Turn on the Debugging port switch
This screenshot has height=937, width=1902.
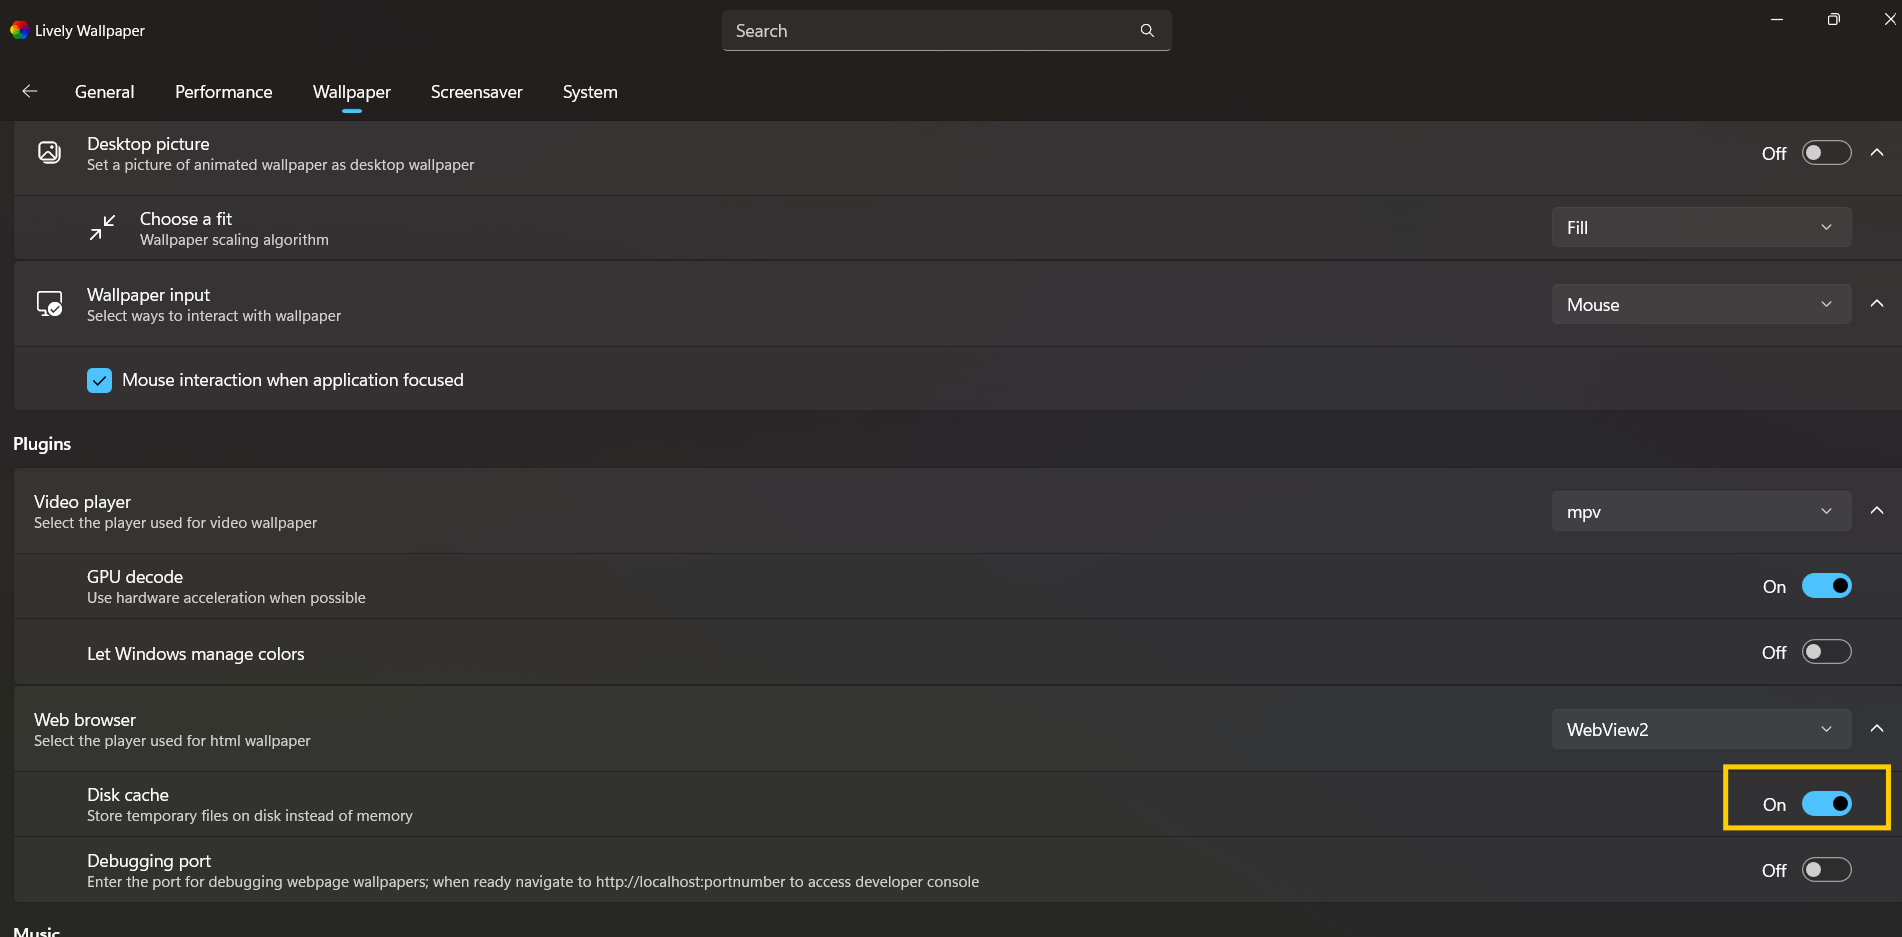(1826, 870)
